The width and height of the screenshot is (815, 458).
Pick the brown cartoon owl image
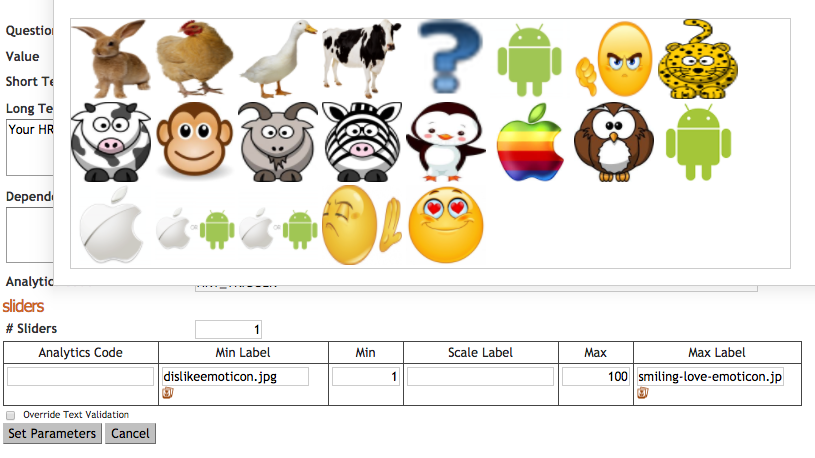tap(613, 142)
